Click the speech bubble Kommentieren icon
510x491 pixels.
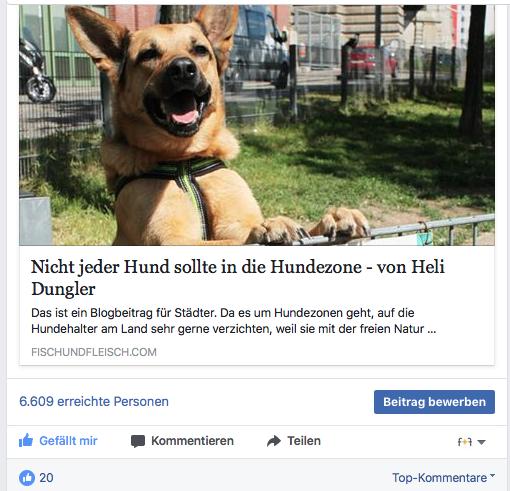click(138, 441)
